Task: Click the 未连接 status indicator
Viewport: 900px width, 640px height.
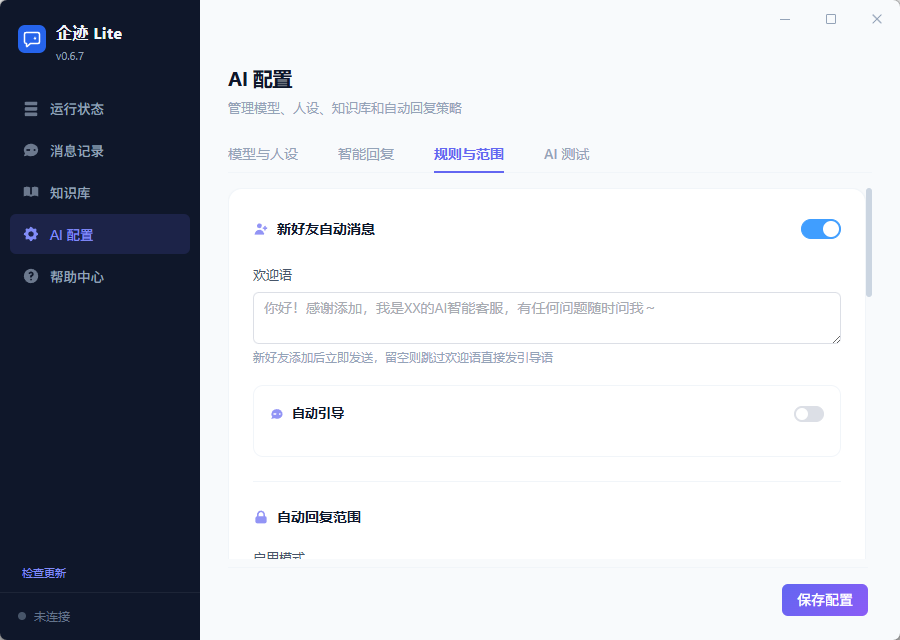Action: [x=46, y=616]
